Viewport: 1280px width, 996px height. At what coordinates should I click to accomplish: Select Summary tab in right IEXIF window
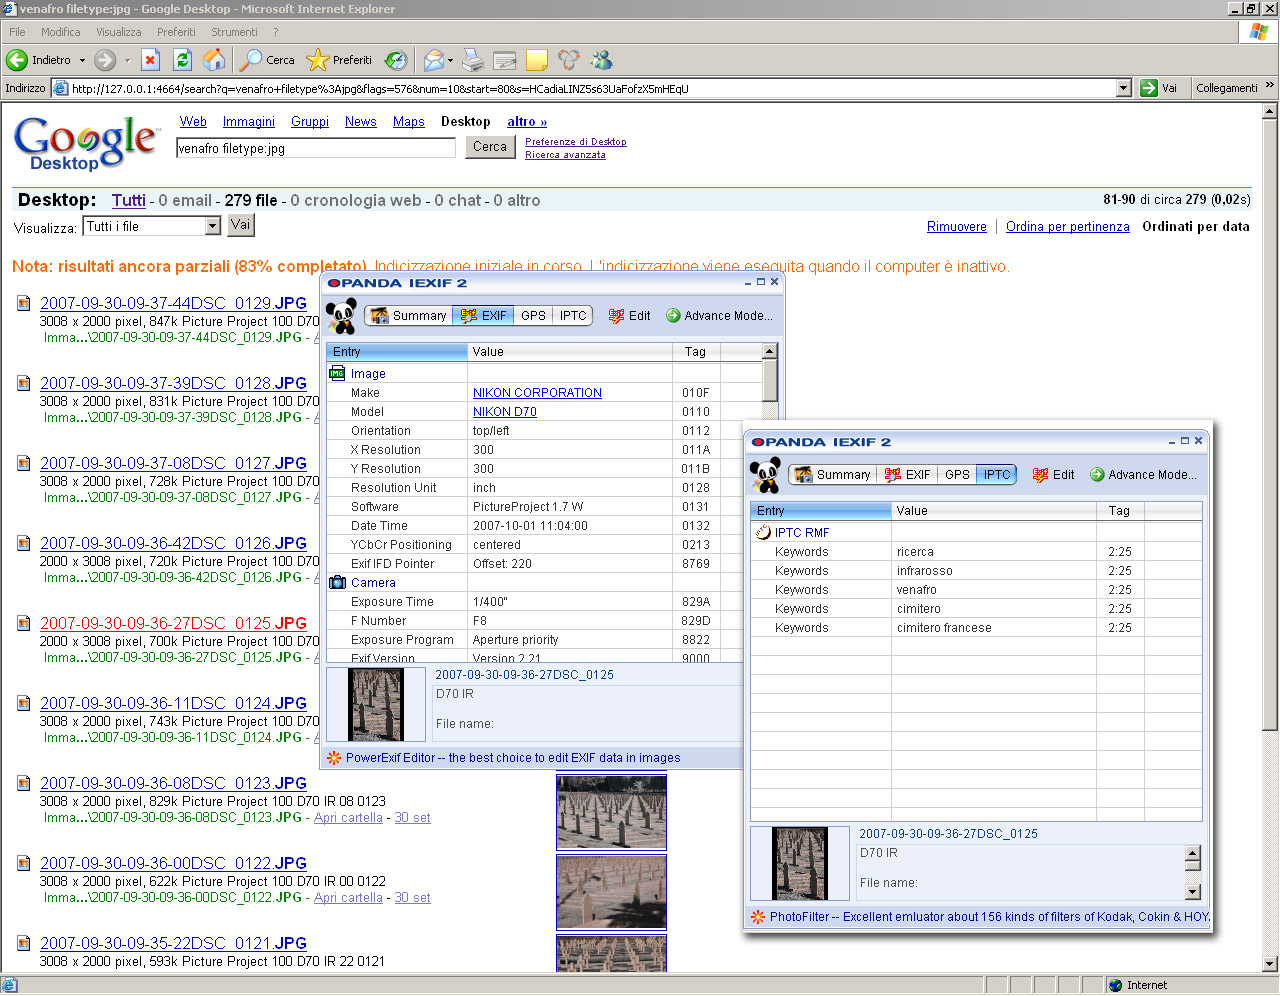point(832,475)
